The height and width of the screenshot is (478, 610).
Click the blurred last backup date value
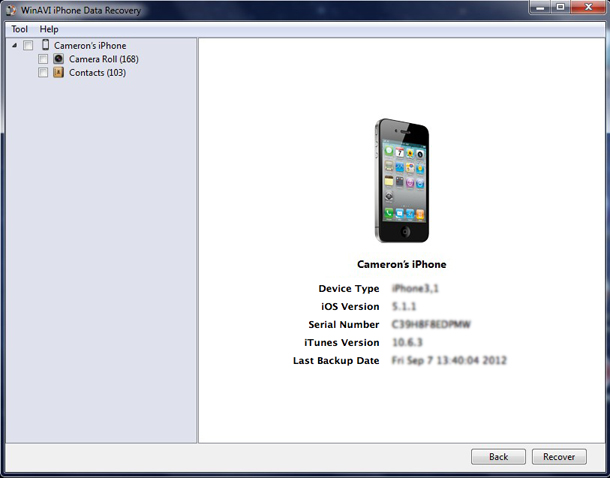(449, 361)
